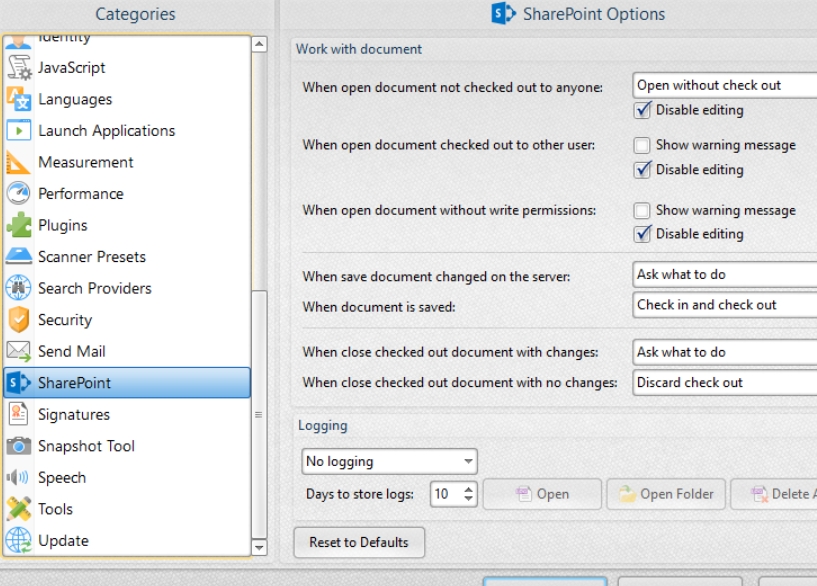
Task: Click the Update globe icon
Action: coord(19,540)
